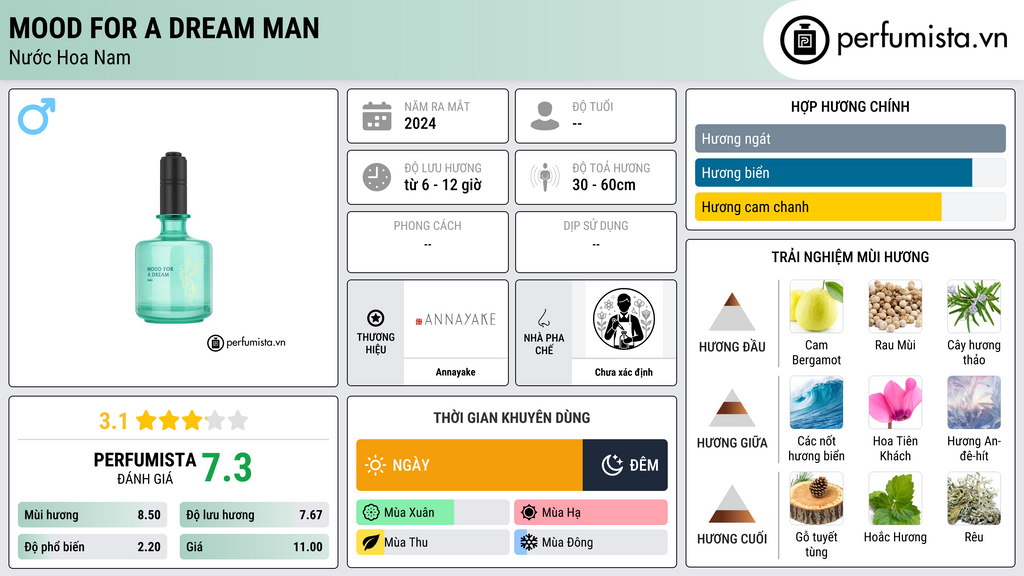Click the nose icon above Nhà pha chế
Screen dimensions: 1024x576
[x=543, y=318]
